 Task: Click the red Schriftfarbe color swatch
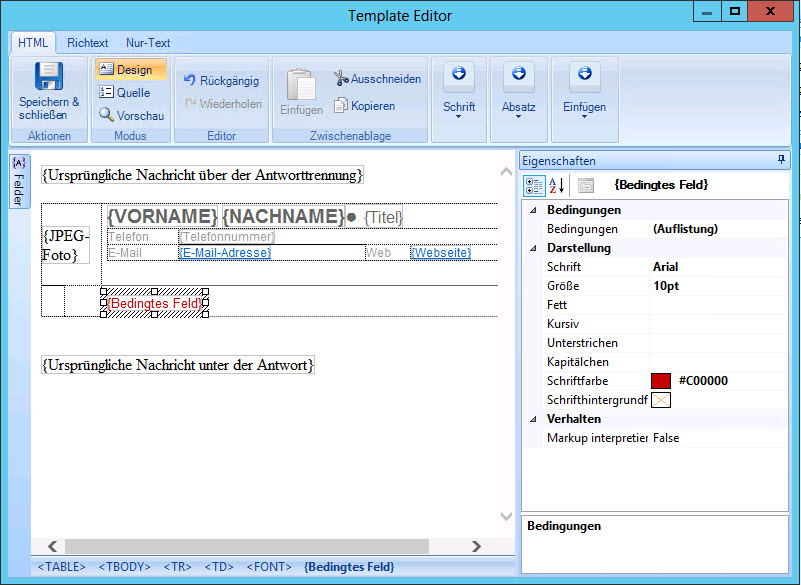click(x=661, y=381)
